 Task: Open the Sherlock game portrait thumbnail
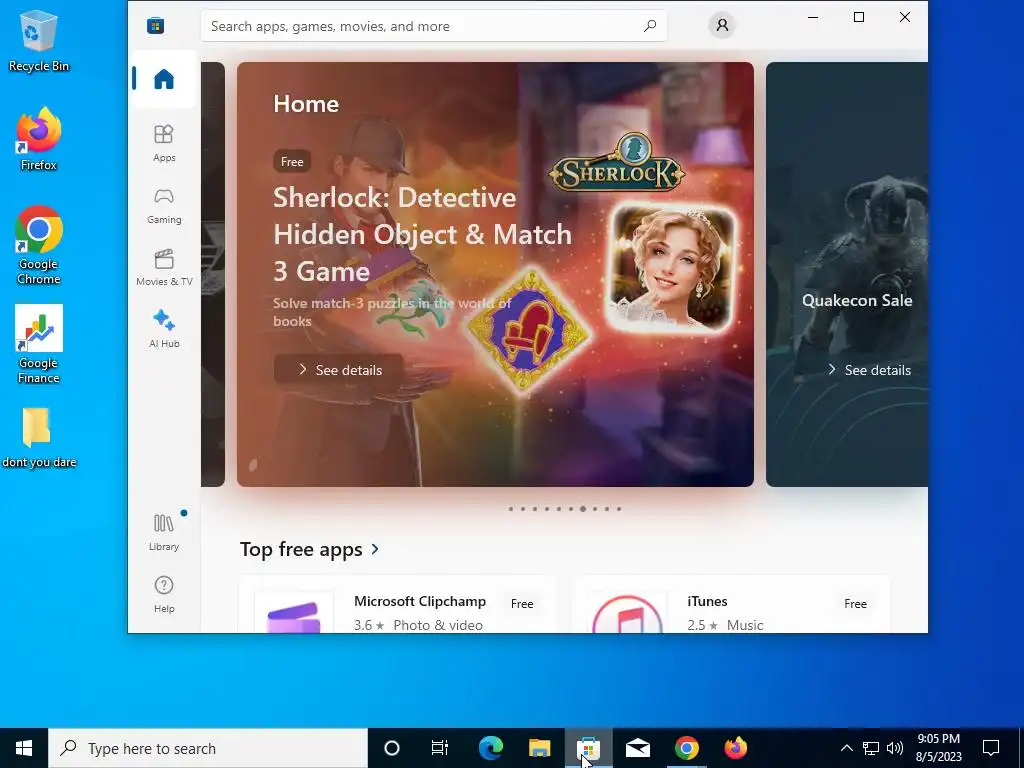[671, 268]
